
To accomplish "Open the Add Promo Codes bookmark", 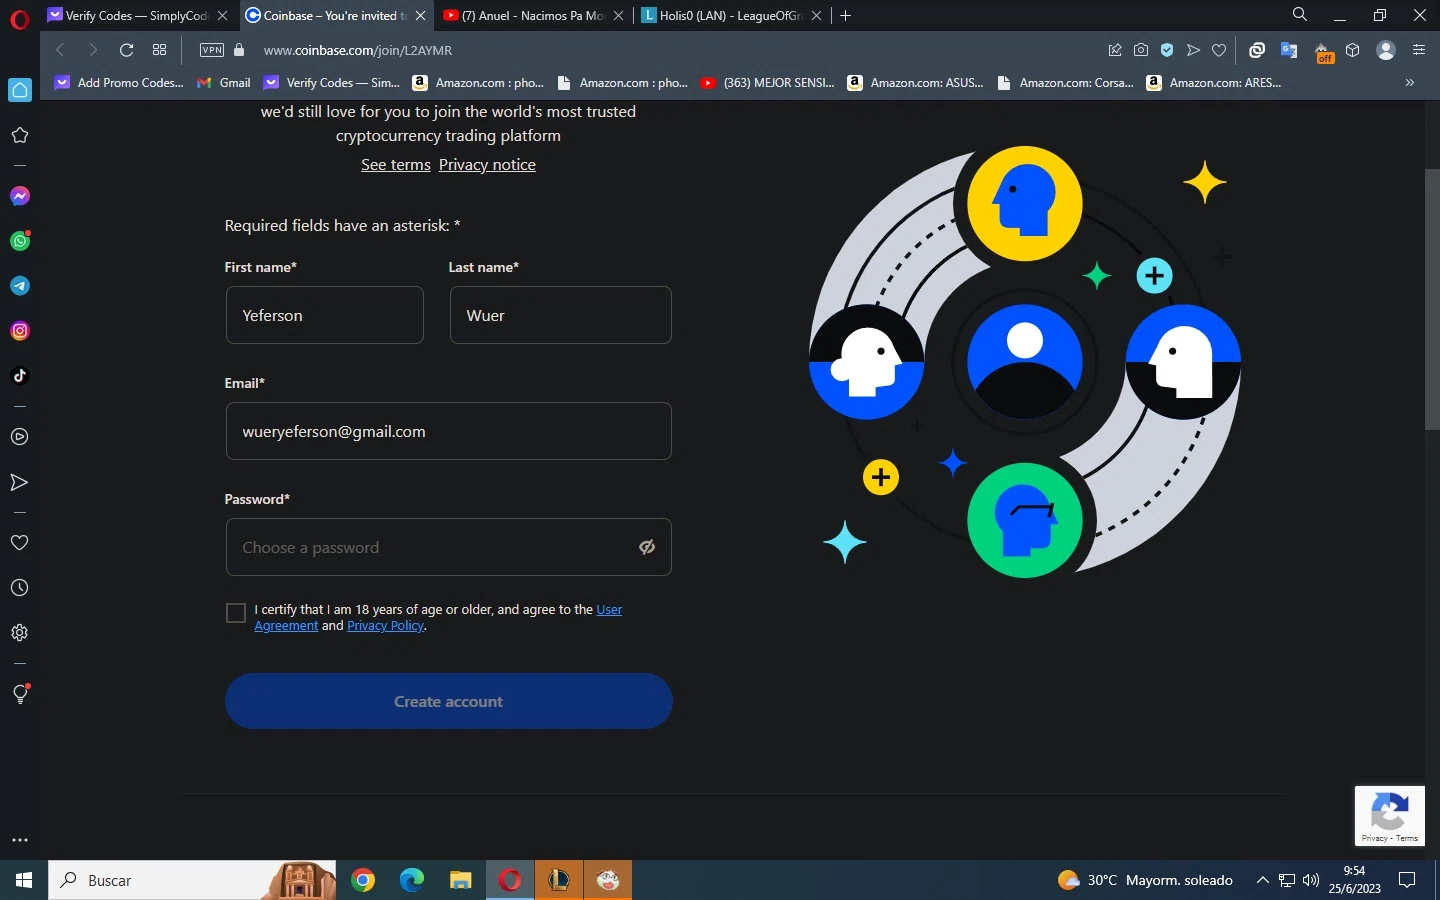I will (120, 83).
